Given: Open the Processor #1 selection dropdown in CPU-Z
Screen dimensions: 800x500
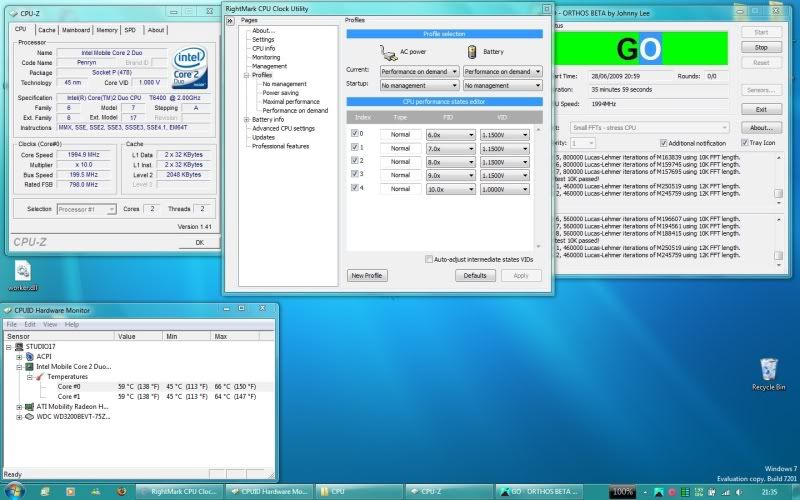Looking at the screenshot, I should [87, 209].
